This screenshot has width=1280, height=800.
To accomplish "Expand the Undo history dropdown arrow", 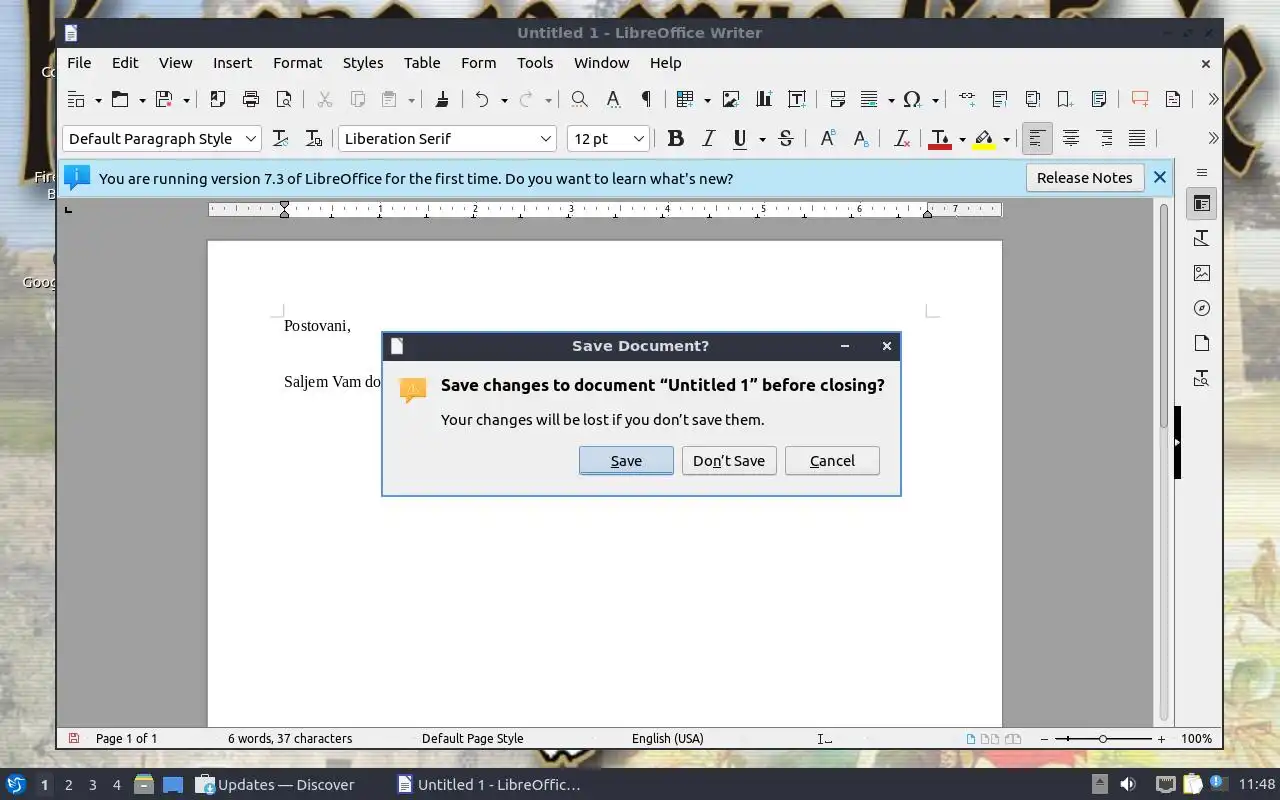I will pos(504,100).
